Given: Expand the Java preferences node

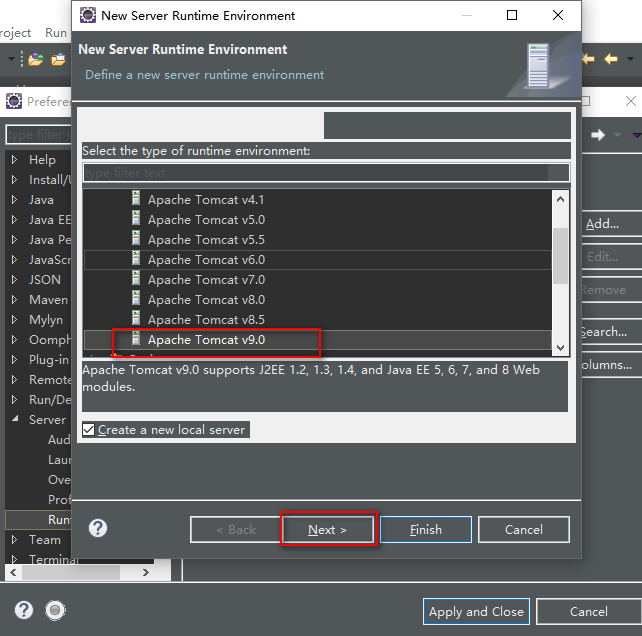Looking at the screenshot, I should tap(14, 199).
